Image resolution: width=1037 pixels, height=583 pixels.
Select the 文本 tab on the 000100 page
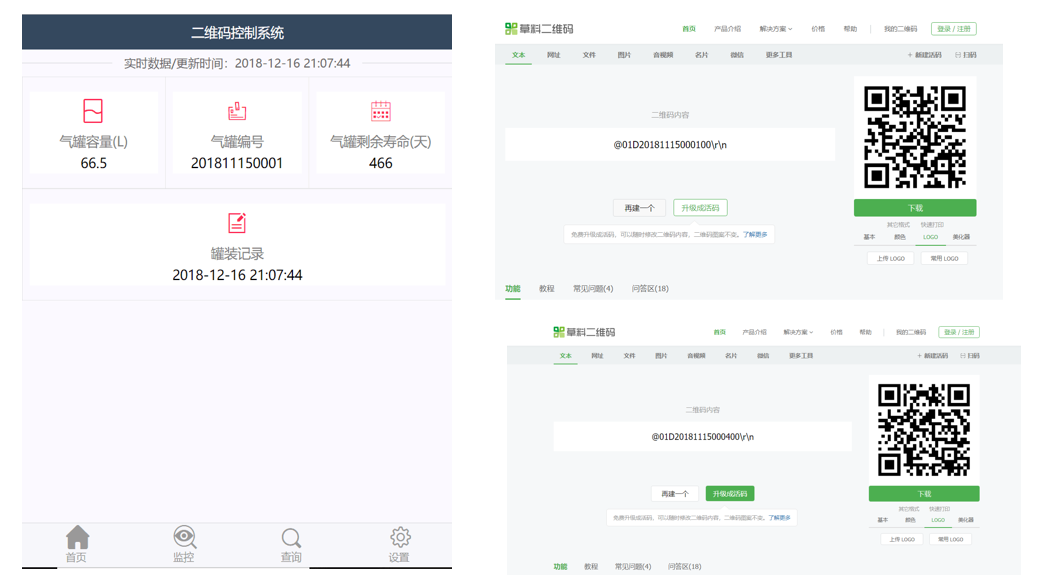click(x=518, y=55)
